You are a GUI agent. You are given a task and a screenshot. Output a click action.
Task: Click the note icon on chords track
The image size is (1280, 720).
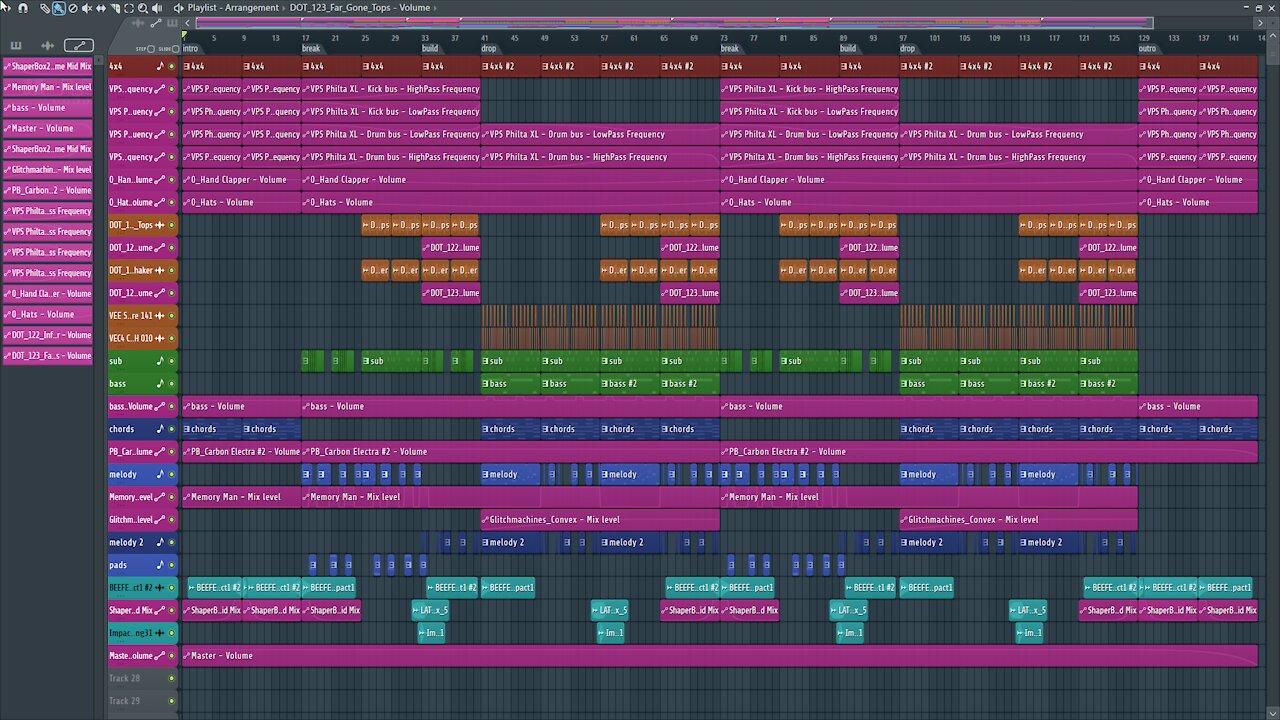160,429
